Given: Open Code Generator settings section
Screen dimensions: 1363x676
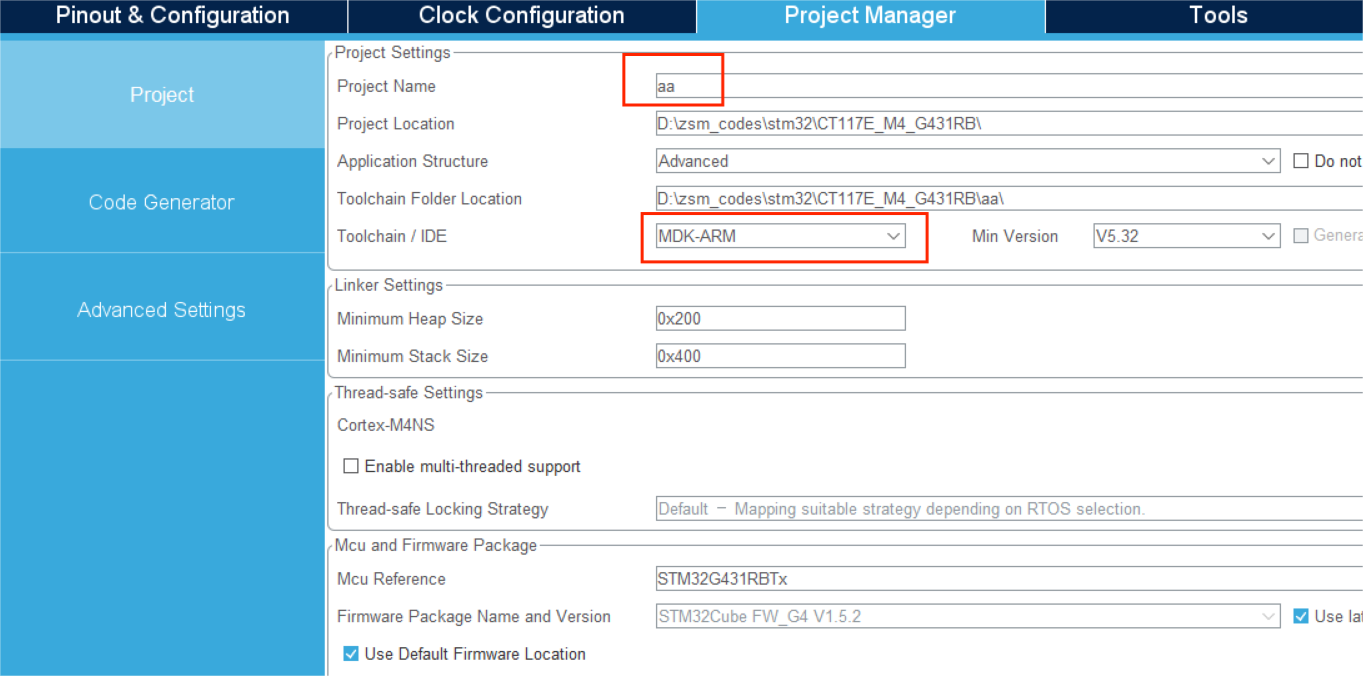Looking at the screenshot, I should click(162, 202).
